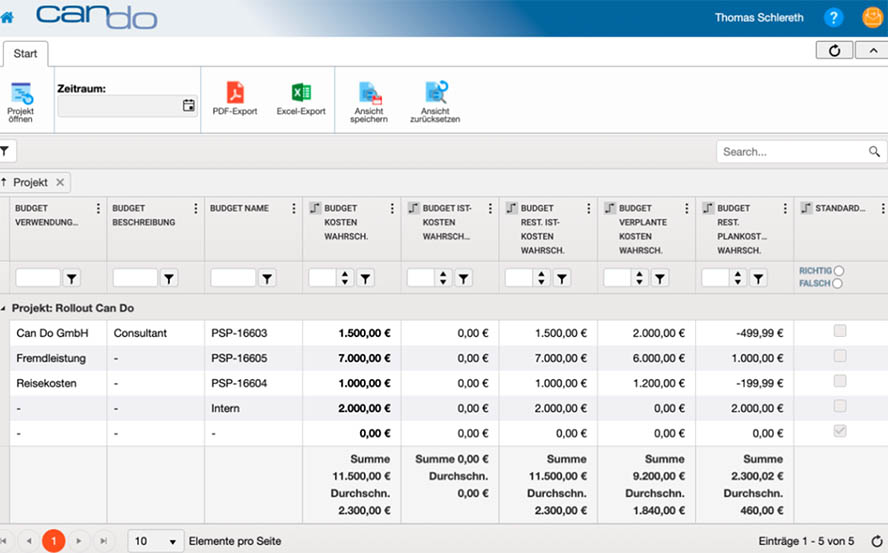888x553 pixels.
Task: Remove the Projekt grouping chip
Action: pos(60,182)
